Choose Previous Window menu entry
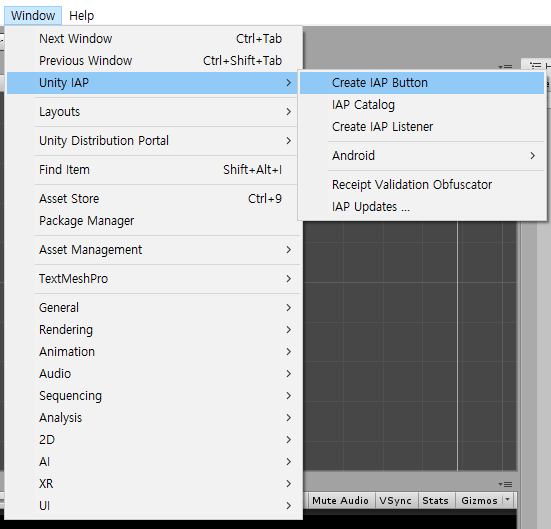551x529 pixels. pyautogui.click(x=153, y=60)
